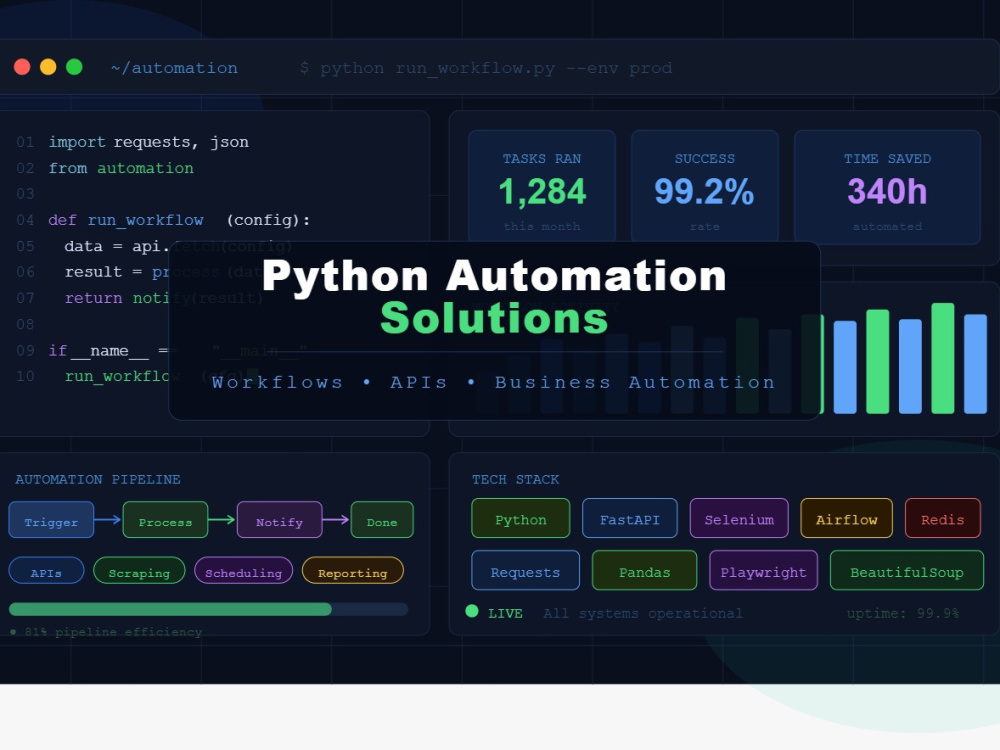Click the green maximize dot in the terminal header

click(x=75, y=67)
